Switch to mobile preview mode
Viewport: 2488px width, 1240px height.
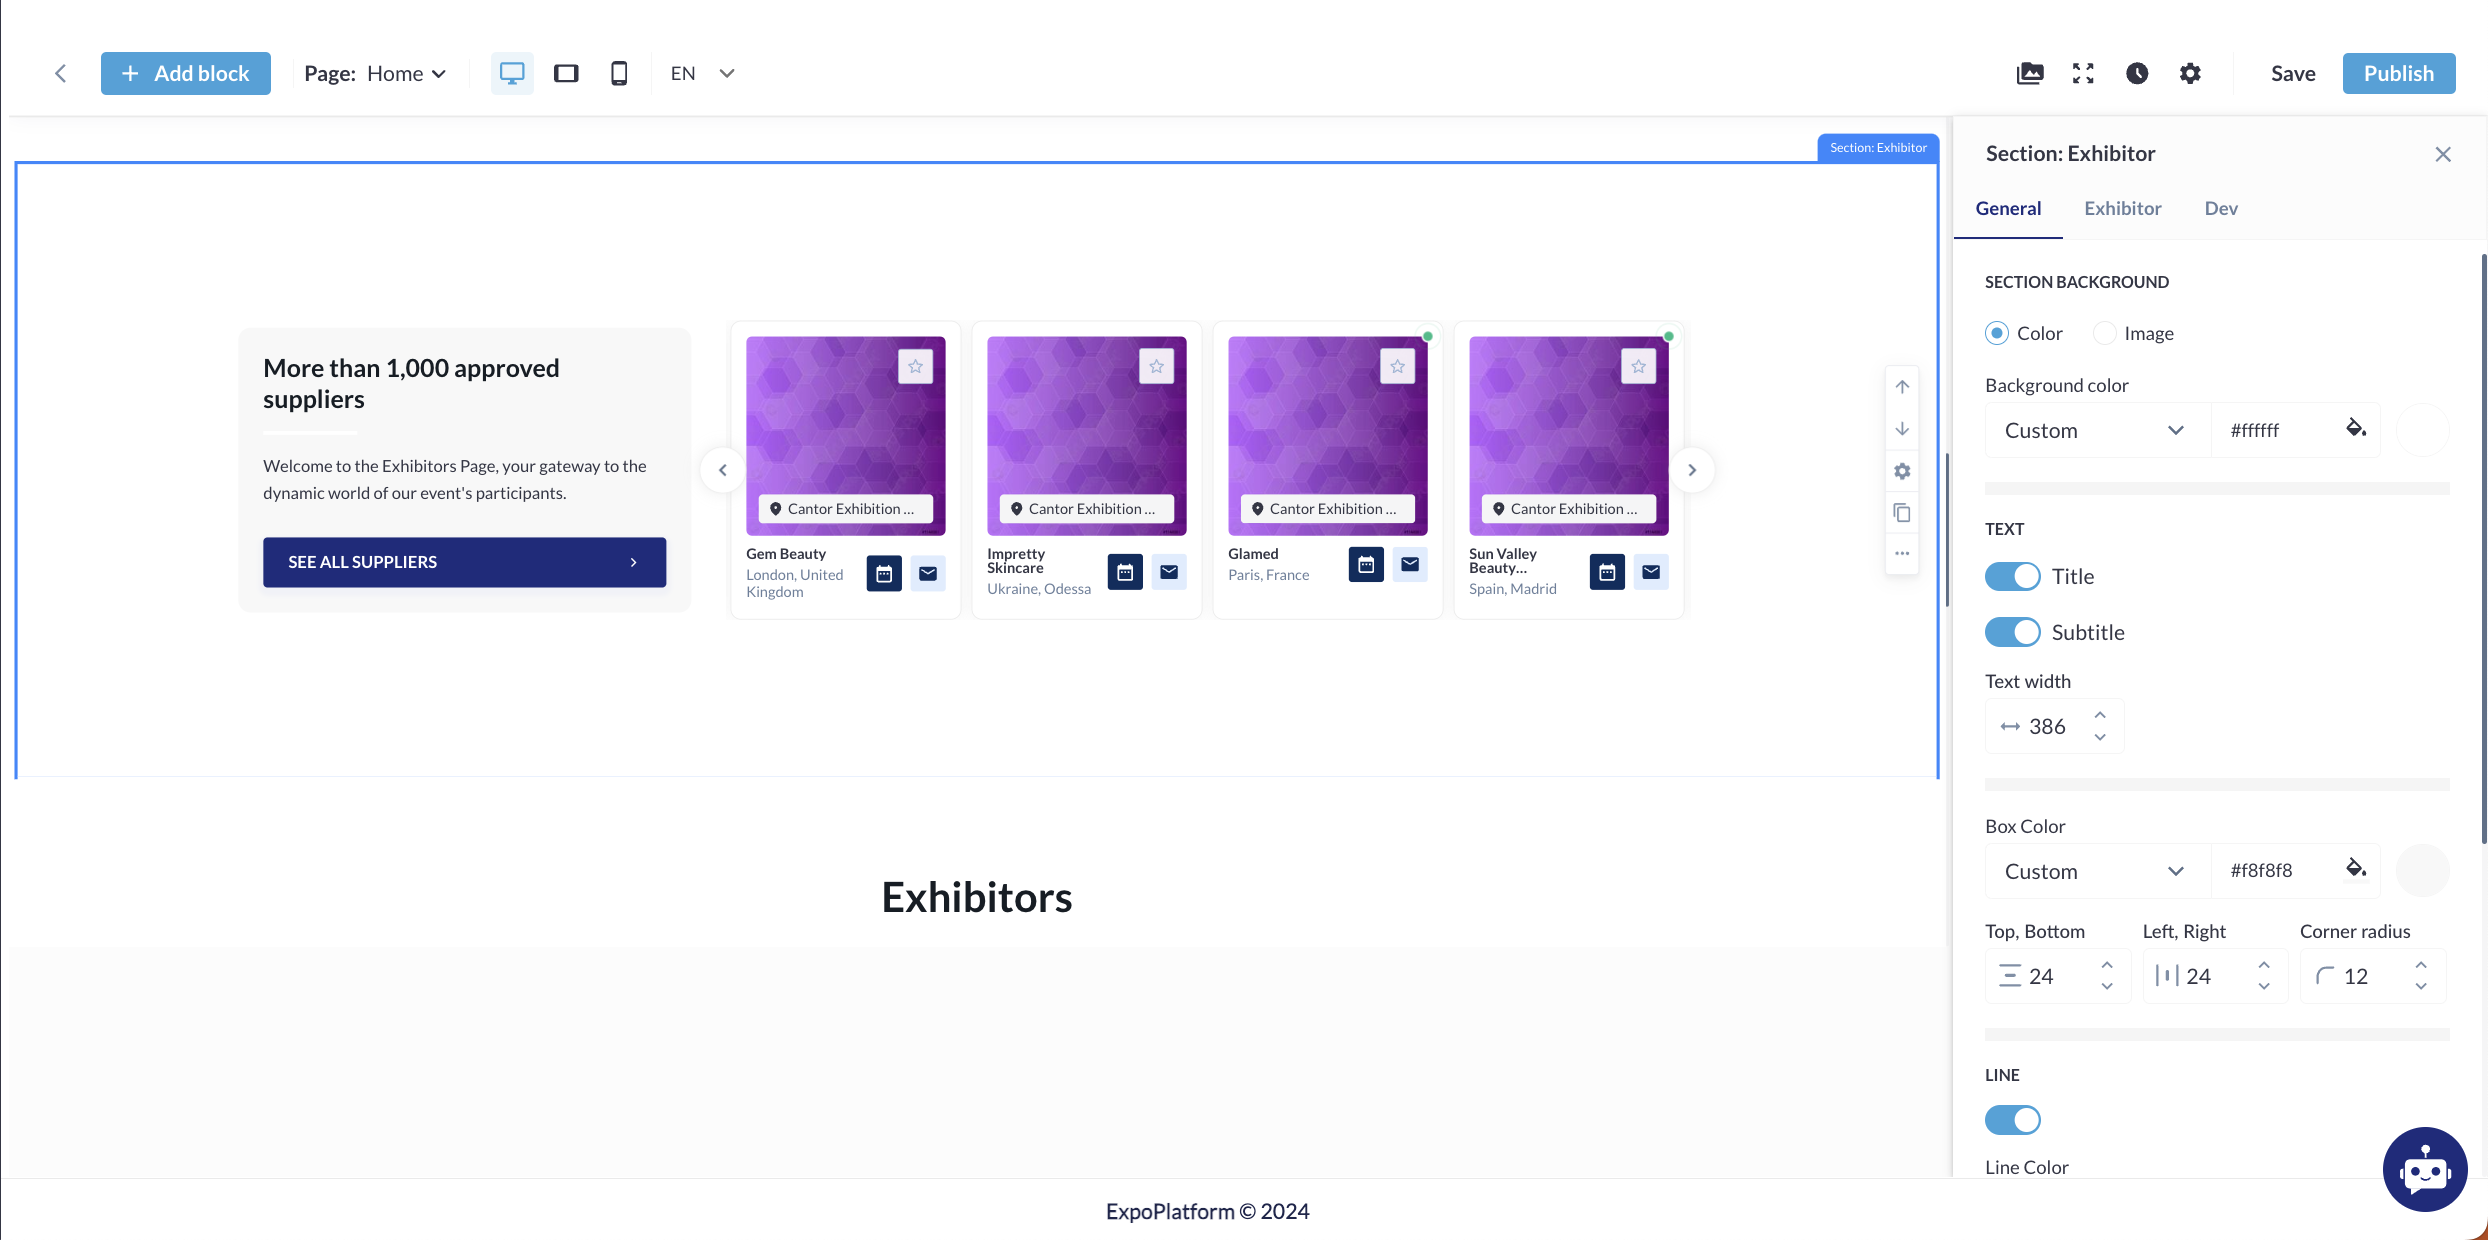[619, 73]
